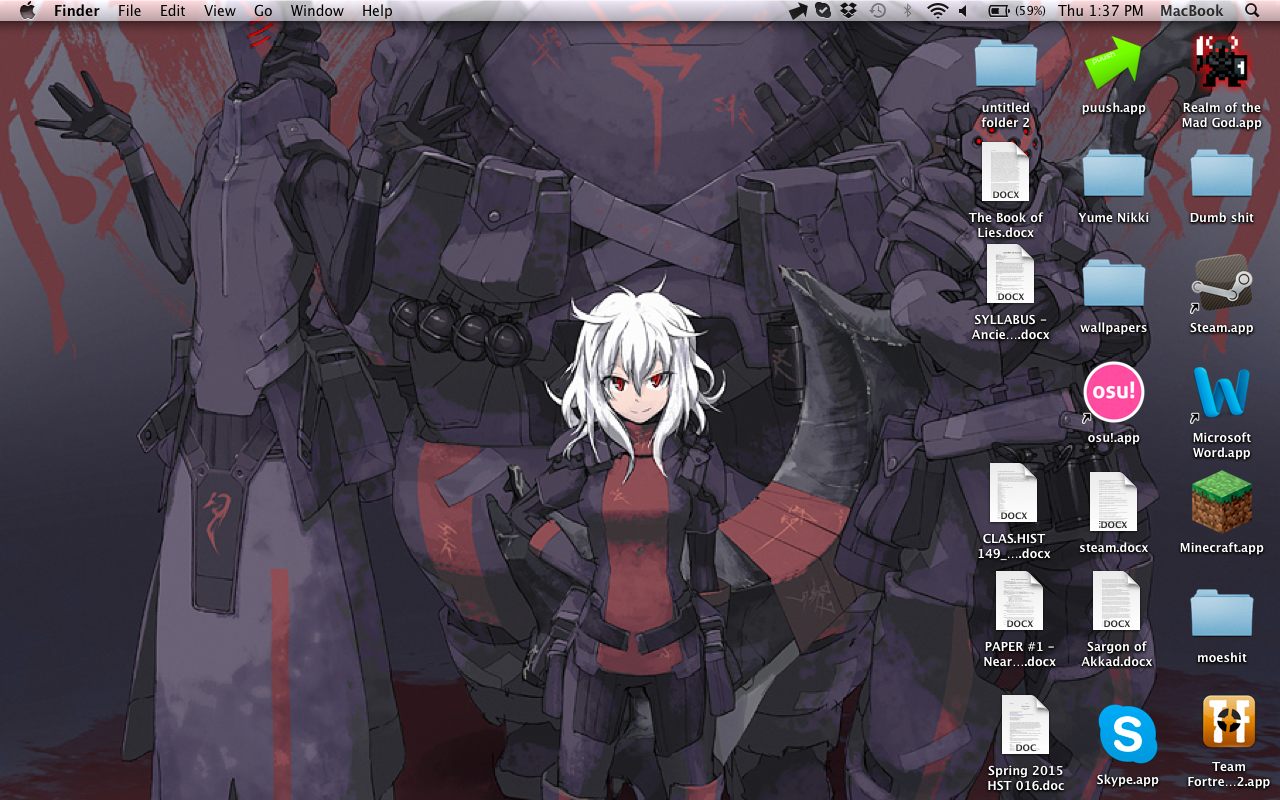Click the Thu 1:37 PM clock
This screenshot has height=800, width=1280.
[1100, 11]
